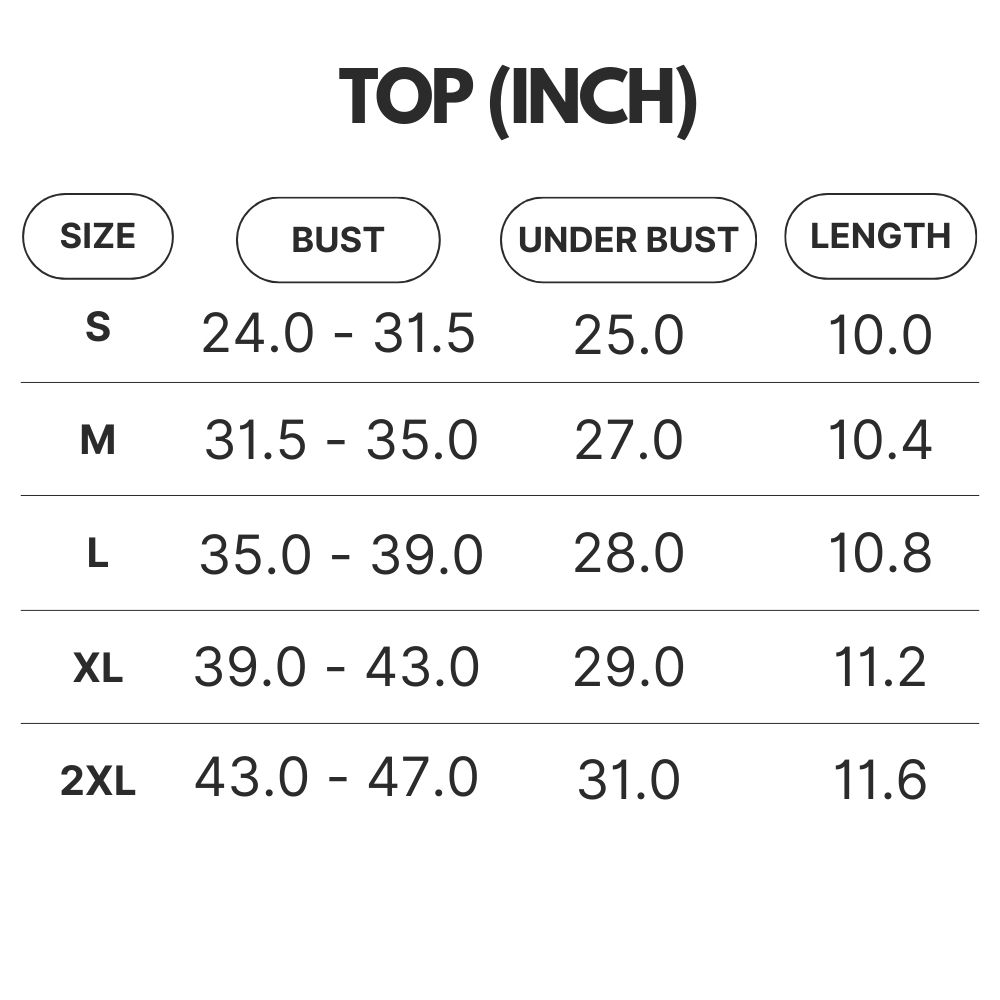Click bust range 24.0 - 31.5
Viewport: 1000px width, 1000px height.
338,334
